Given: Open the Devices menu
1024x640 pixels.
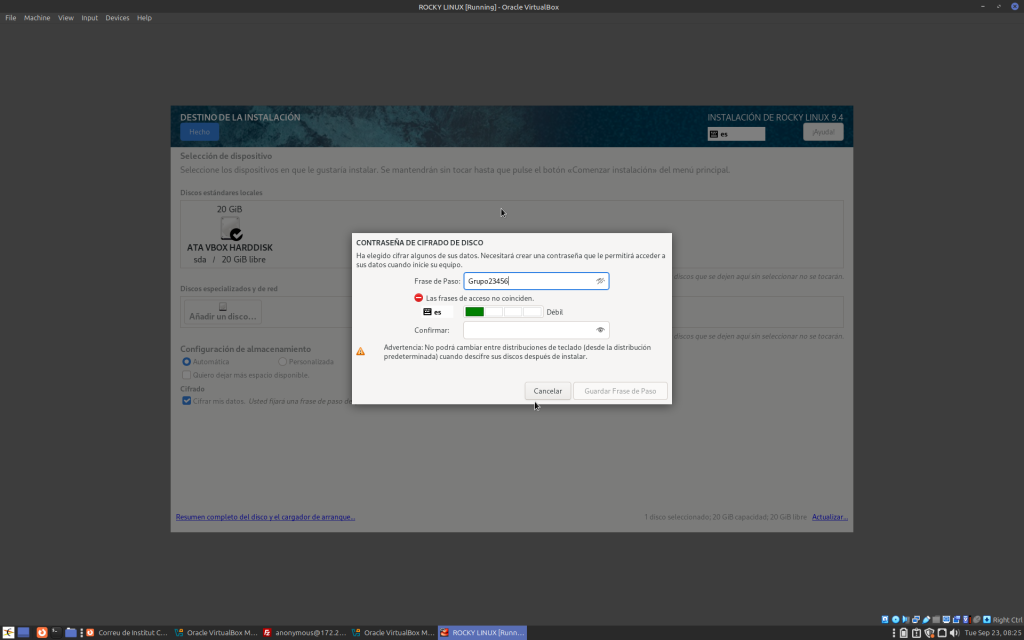Looking at the screenshot, I should (x=117, y=18).
